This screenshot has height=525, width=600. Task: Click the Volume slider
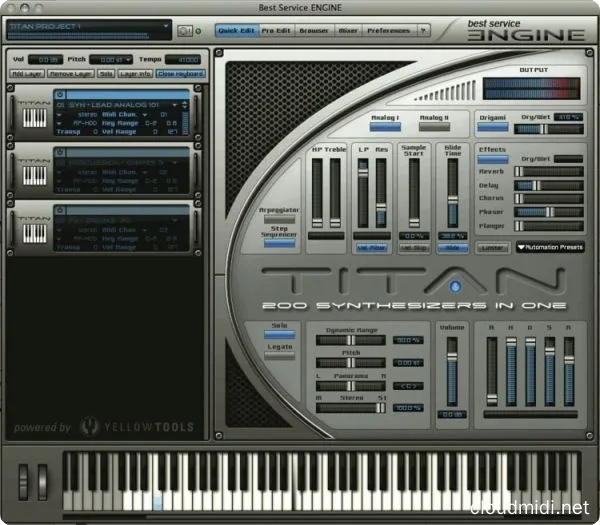tap(452, 370)
